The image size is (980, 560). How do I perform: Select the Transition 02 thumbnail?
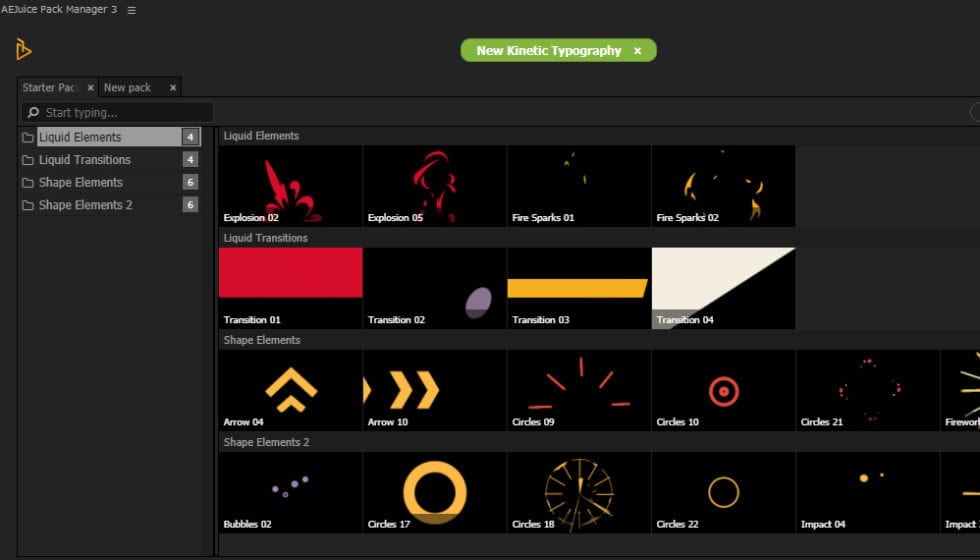435,288
